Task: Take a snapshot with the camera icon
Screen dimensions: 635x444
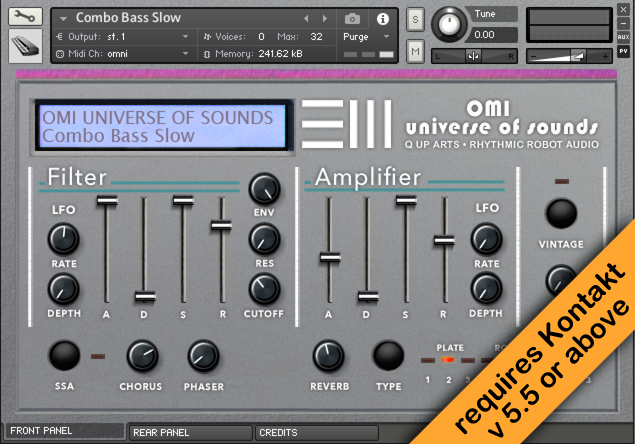Action: [x=352, y=19]
